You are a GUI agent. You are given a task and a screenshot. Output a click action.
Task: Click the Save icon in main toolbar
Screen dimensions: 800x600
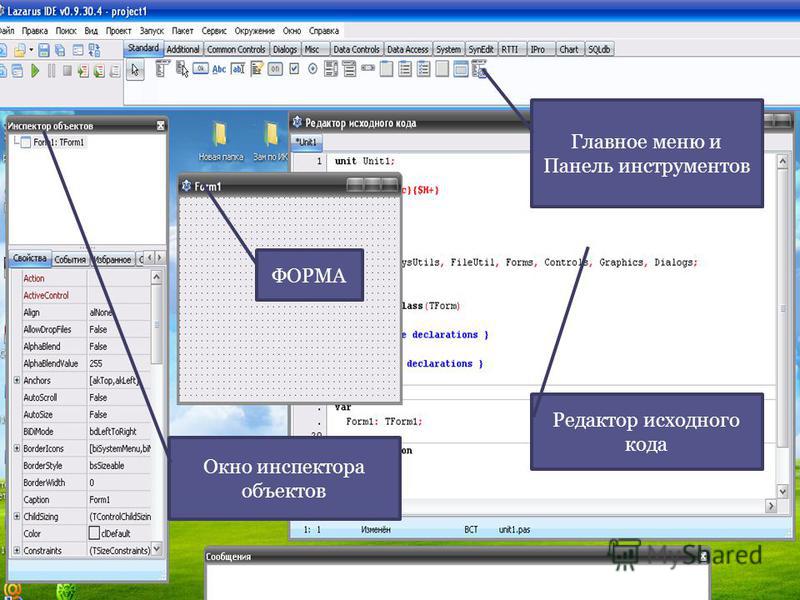click(x=44, y=50)
